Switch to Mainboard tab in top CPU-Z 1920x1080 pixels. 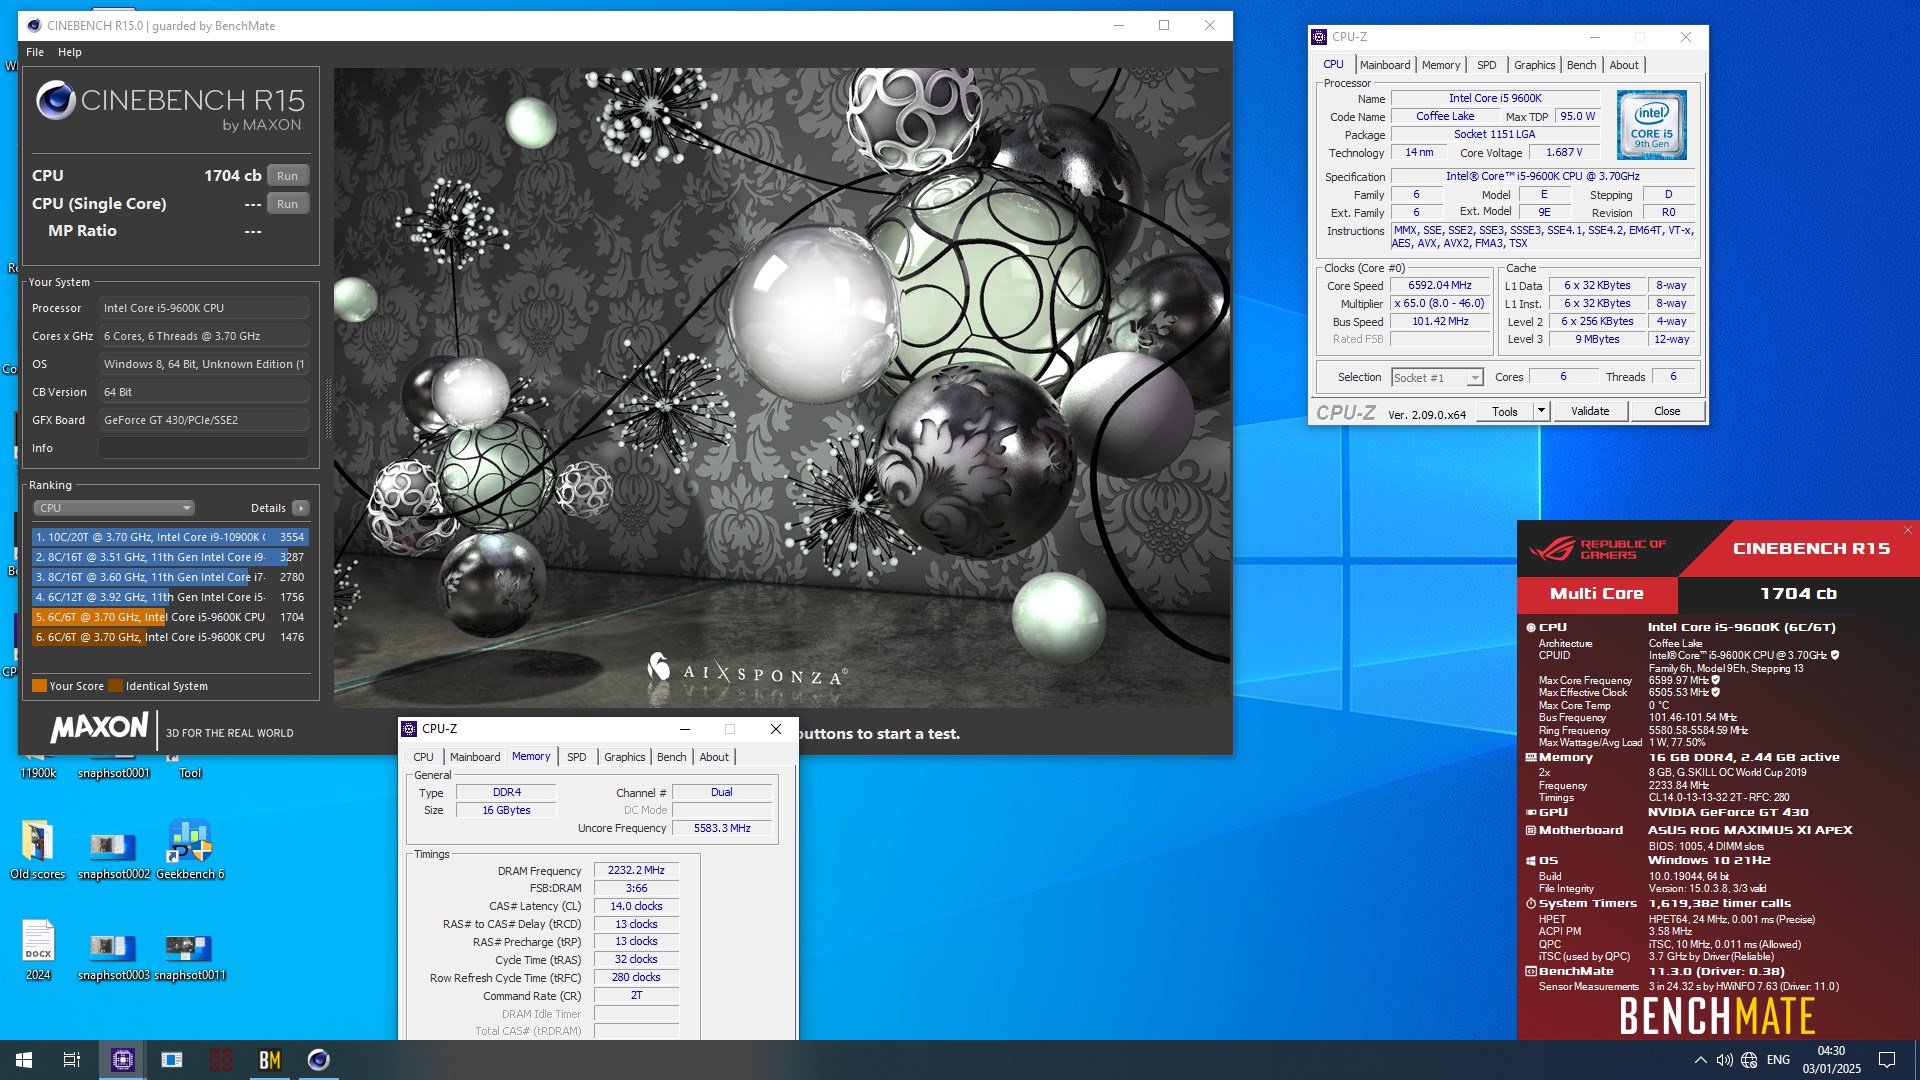coord(1385,65)
